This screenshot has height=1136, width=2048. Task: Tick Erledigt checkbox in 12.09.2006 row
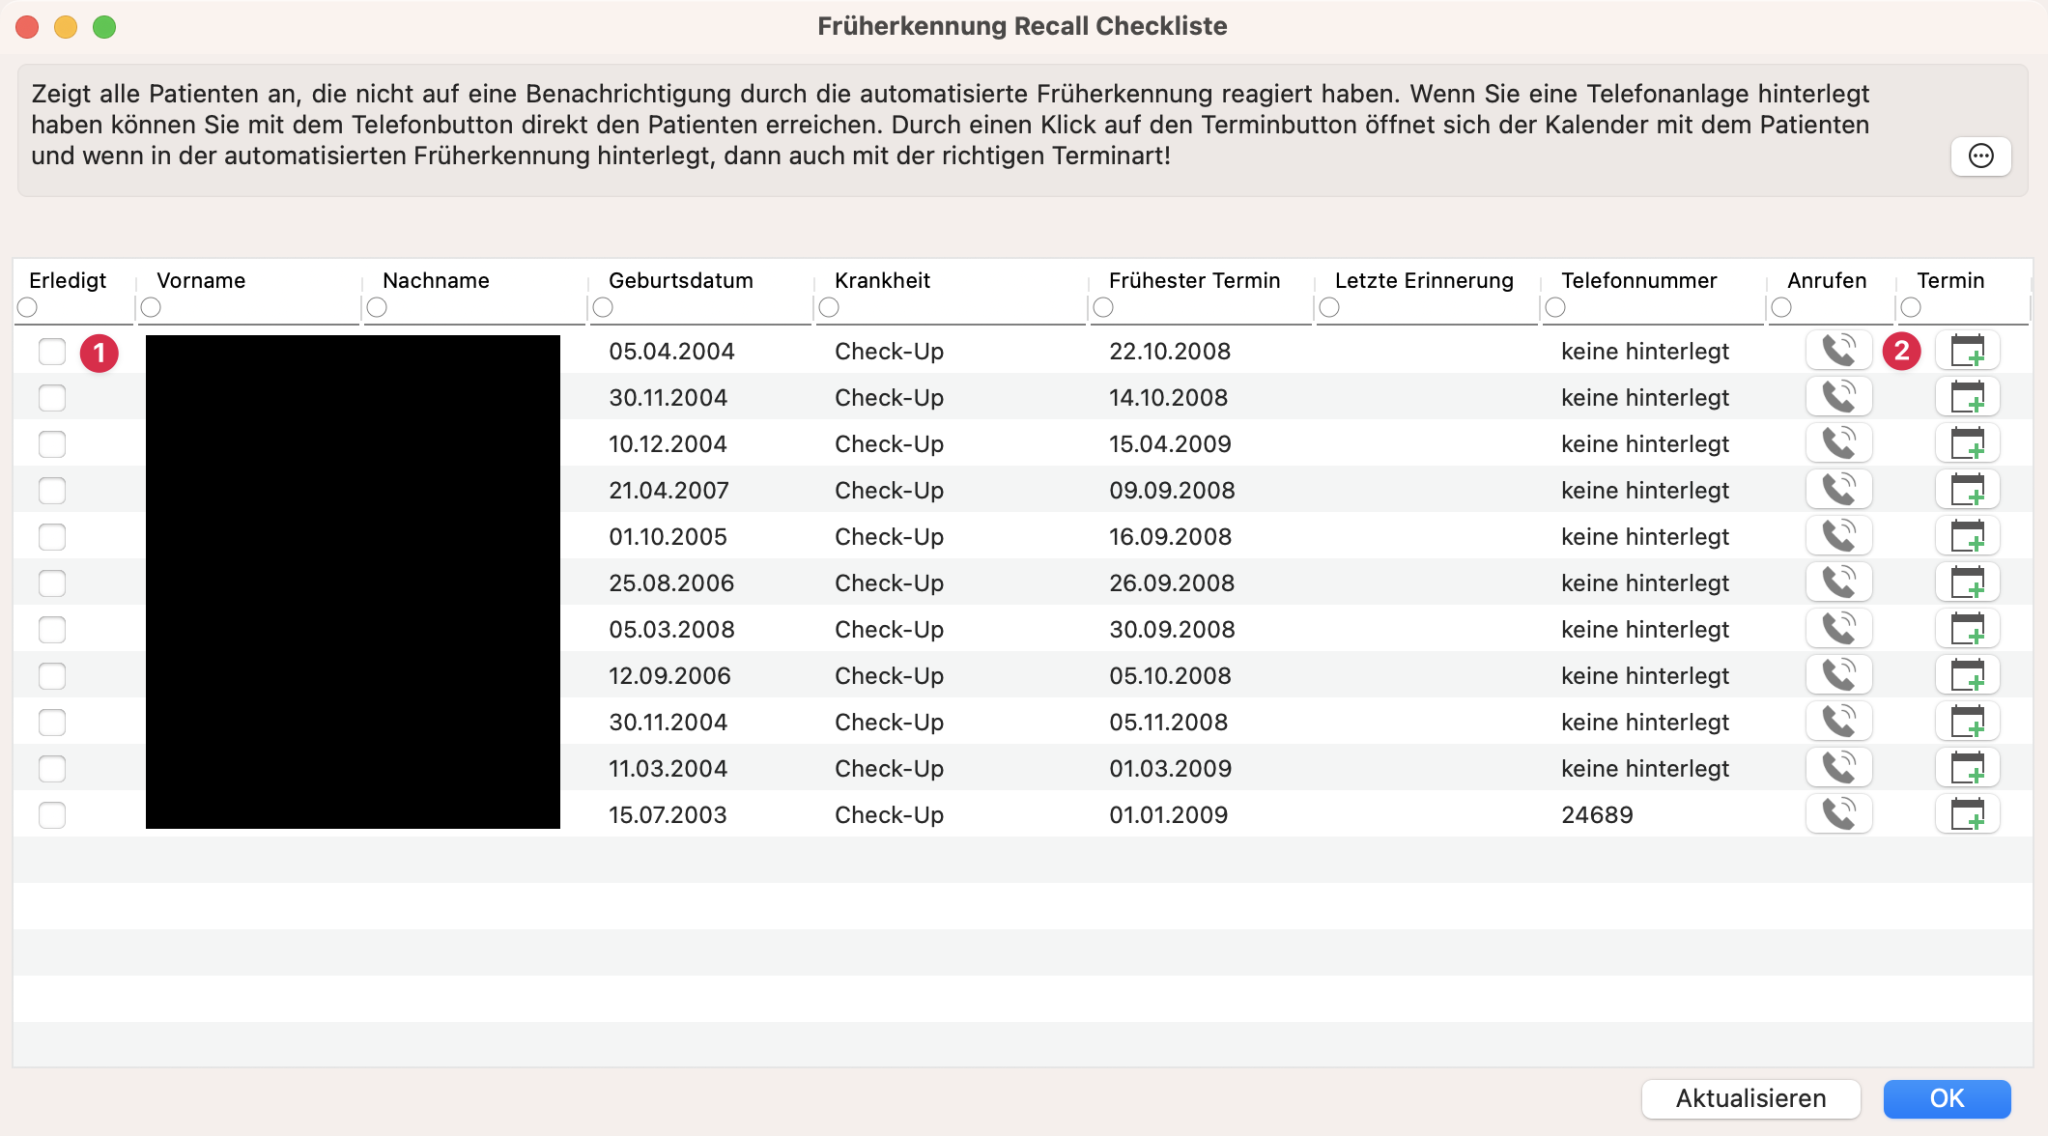(x=52, y=675)
